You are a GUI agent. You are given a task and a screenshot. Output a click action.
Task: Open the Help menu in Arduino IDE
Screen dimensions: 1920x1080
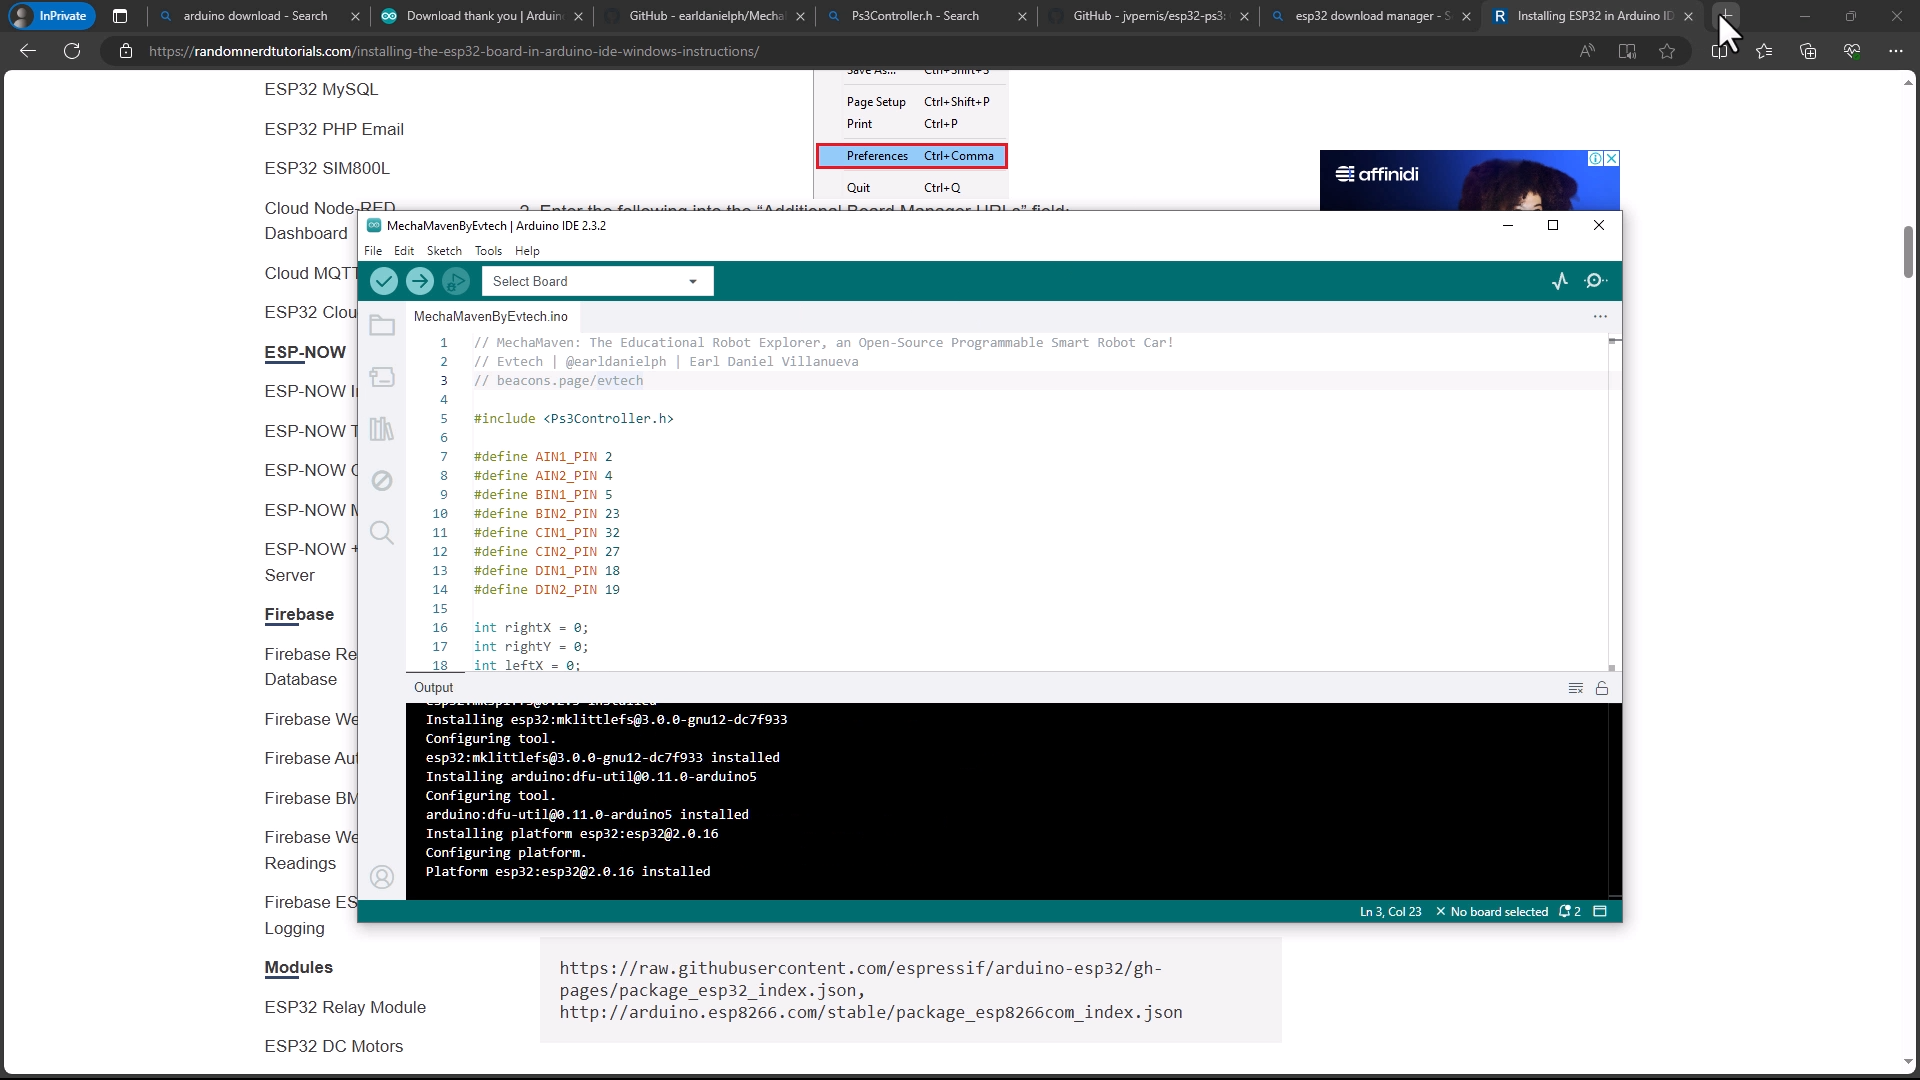click(527, 251)
